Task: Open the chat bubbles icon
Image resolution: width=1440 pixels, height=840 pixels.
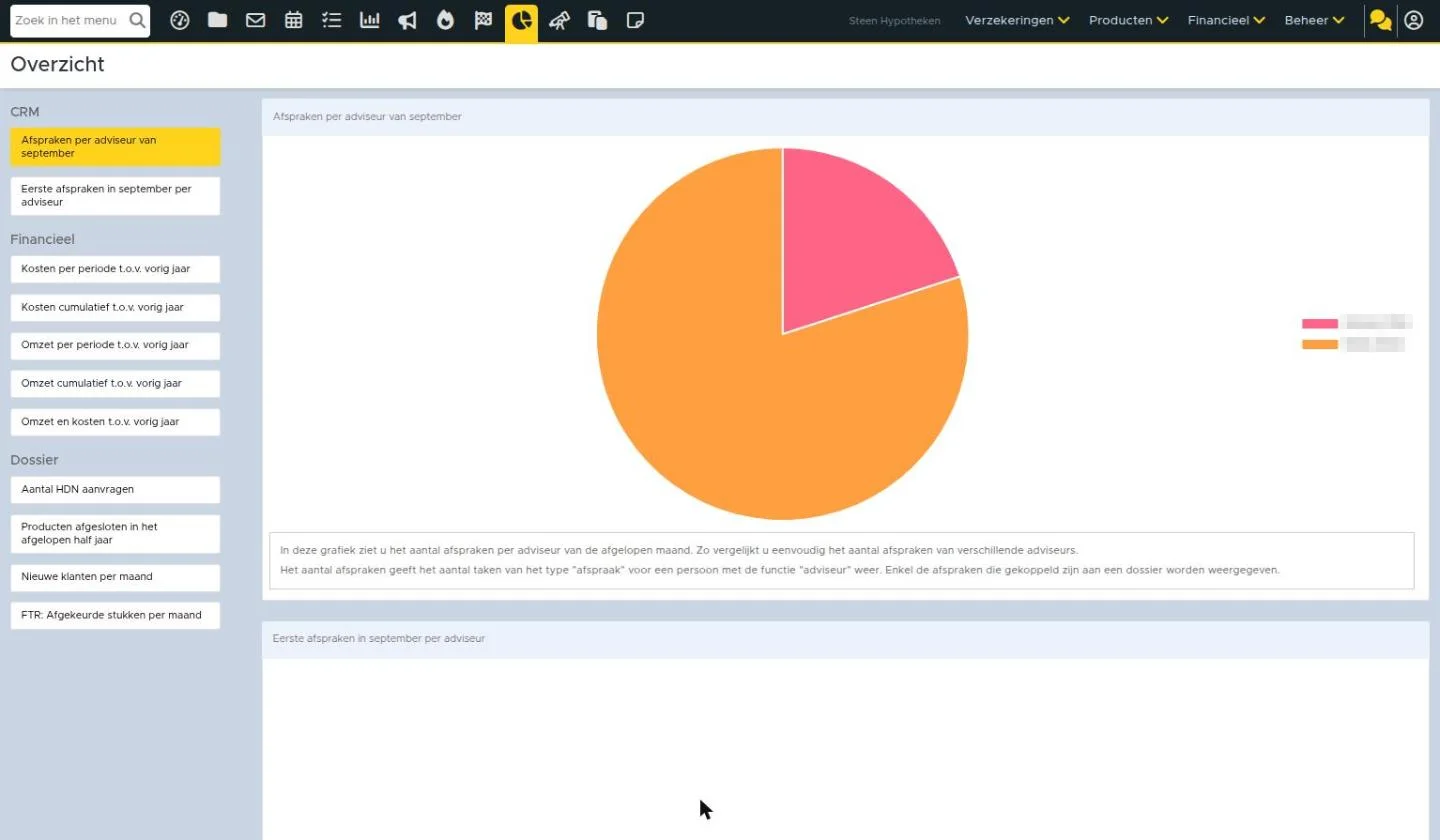Action: point(1381,20)
